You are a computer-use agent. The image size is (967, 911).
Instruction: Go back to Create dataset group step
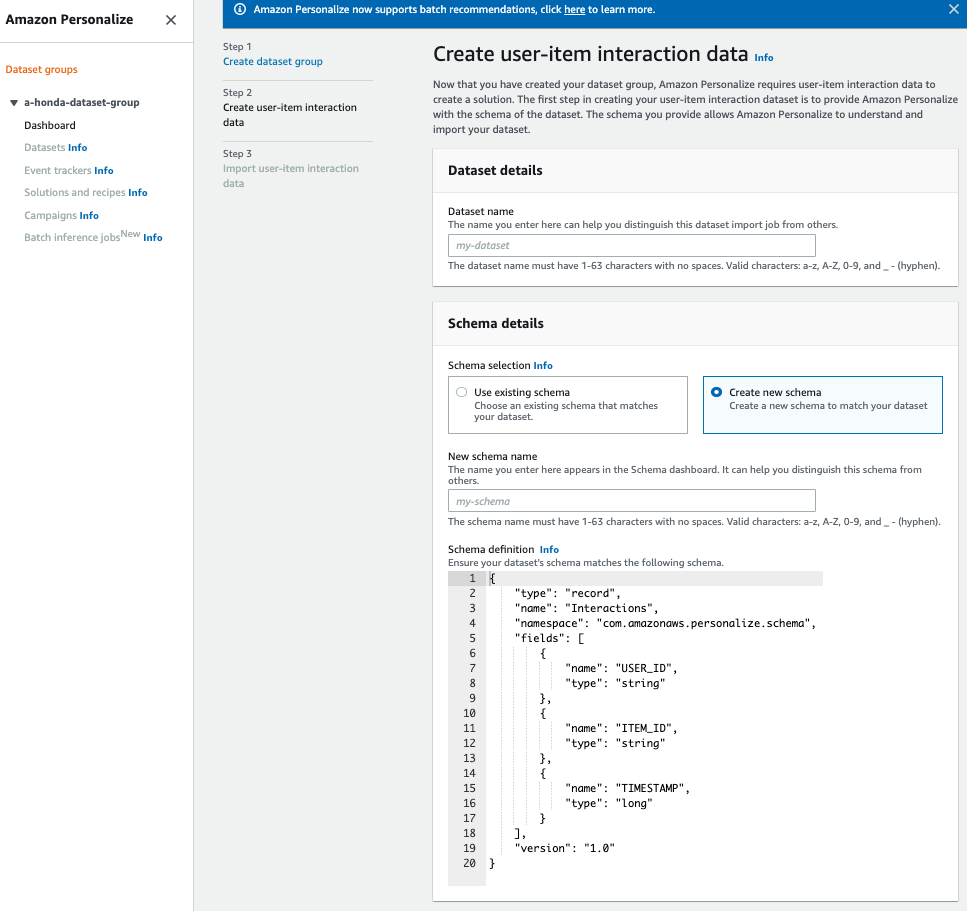(x=273, y=61)
